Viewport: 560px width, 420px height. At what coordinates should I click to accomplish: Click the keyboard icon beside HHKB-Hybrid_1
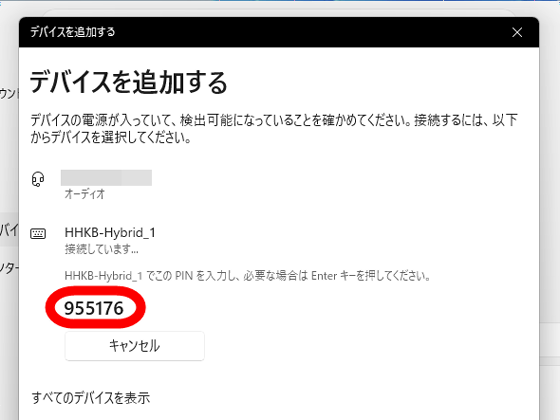(x=38, y=234)
